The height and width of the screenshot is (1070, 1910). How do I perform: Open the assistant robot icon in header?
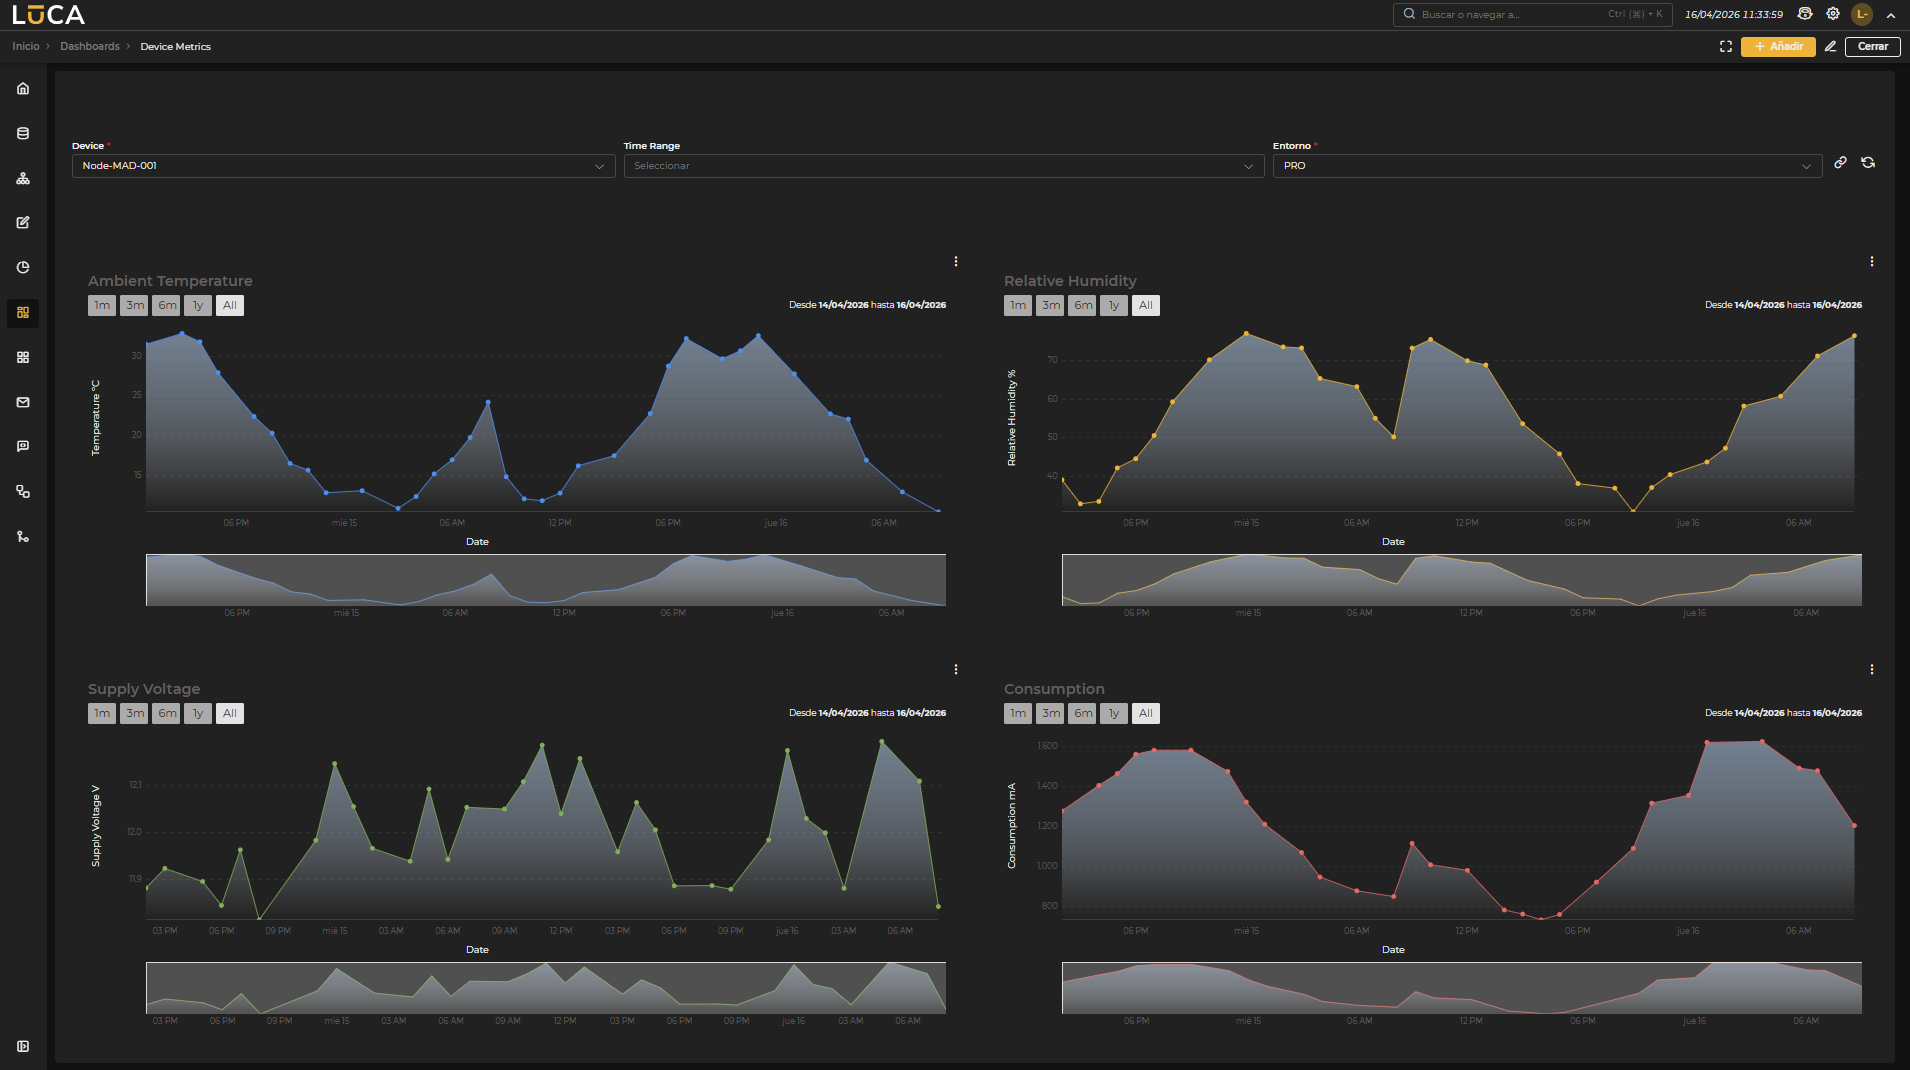coord(1805,14)
